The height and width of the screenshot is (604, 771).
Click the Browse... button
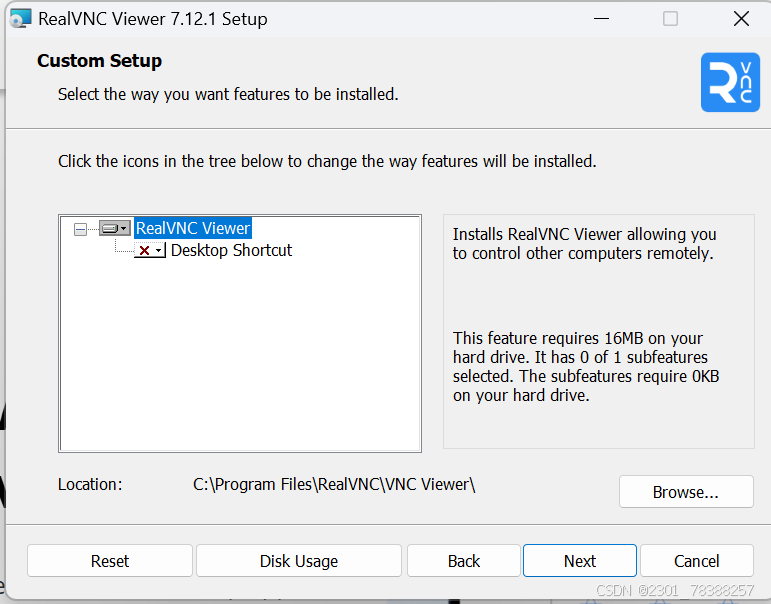coord(686,492)
